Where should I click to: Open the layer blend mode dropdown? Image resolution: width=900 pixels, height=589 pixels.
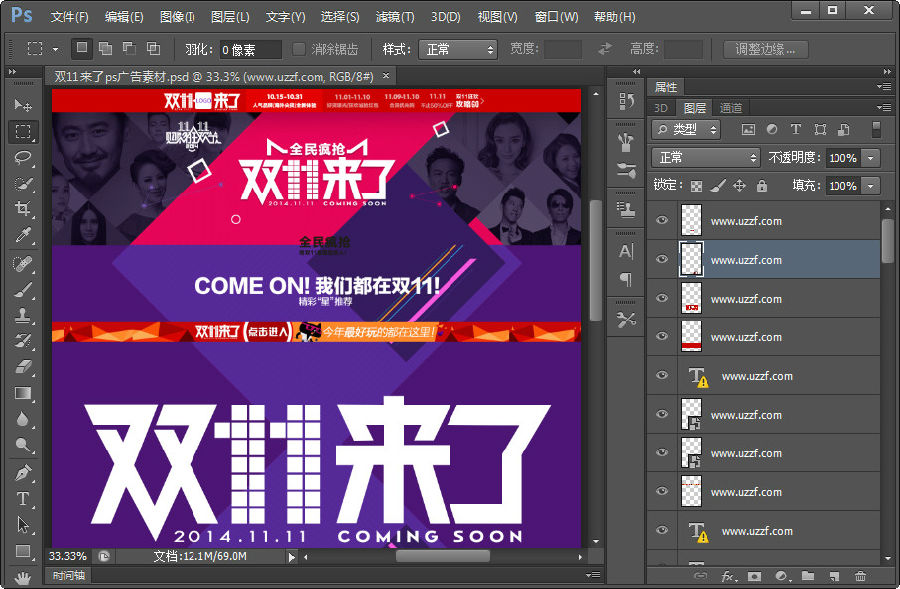click(x=706, y=157)
